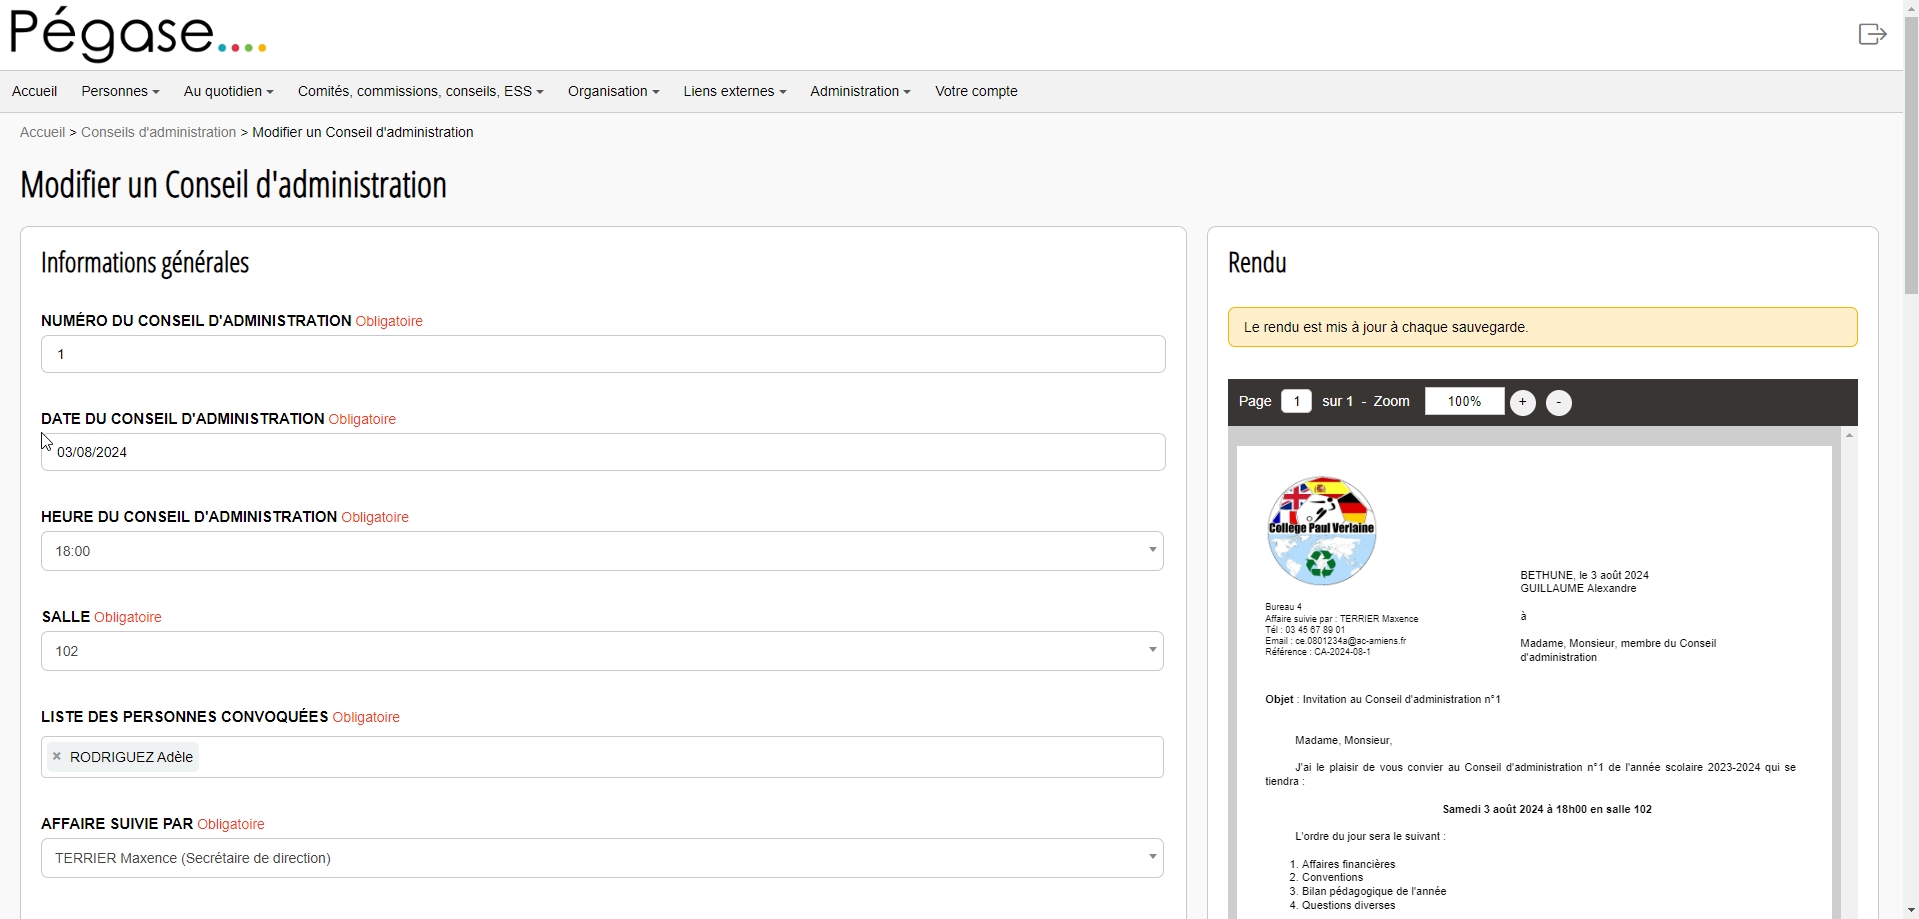Image resolution: width=1919 pixels, height=919 pixels.
Task: Click the Collège Paul Verlaine logo in preview
Action: (x=1321, y=530)
